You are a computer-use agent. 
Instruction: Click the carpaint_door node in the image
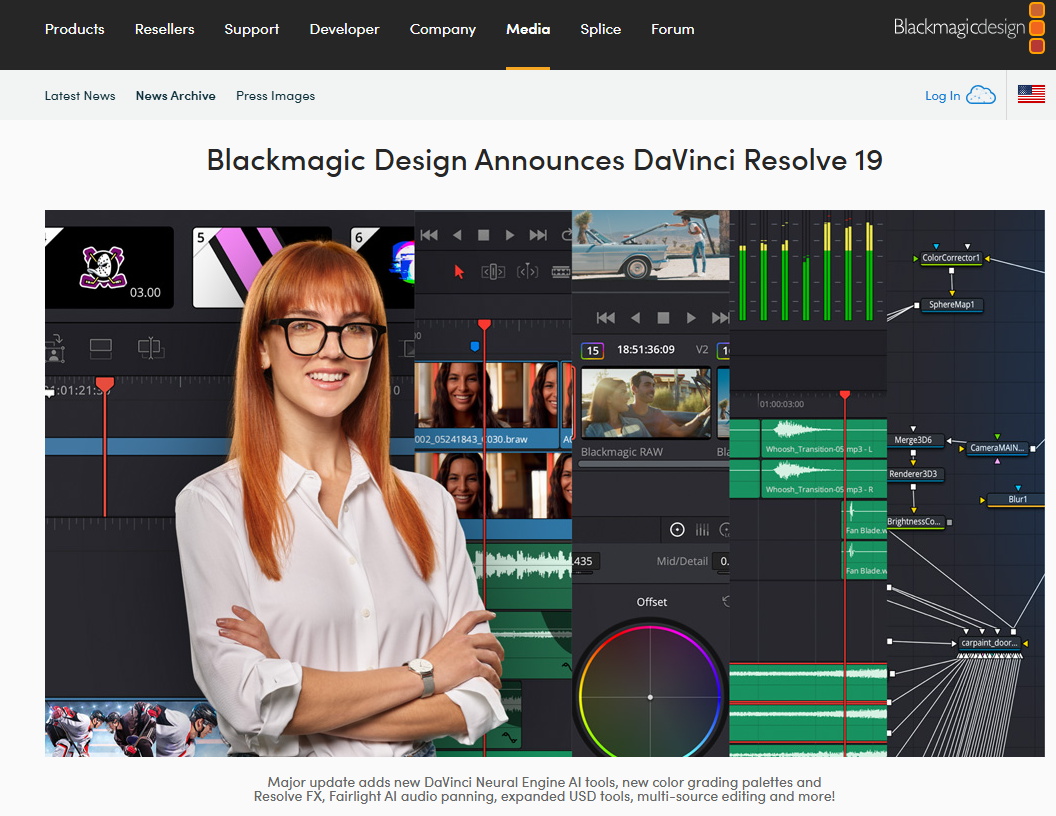(989, 643)
